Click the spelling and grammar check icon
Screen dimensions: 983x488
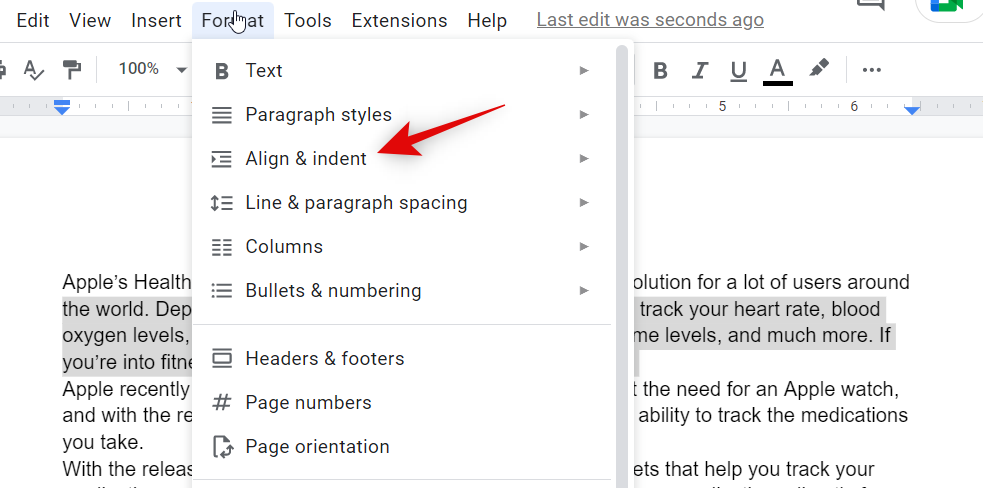tap(34, 69)
